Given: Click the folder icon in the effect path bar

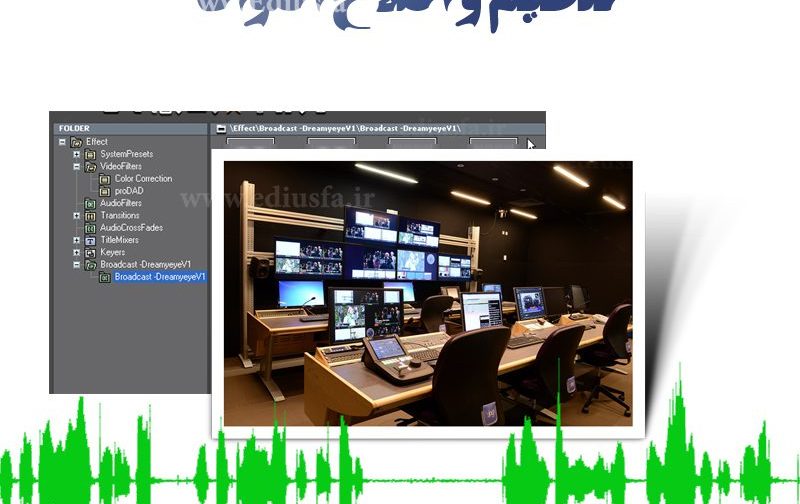Looking at the screenshot, I should [x=221, y=129].
